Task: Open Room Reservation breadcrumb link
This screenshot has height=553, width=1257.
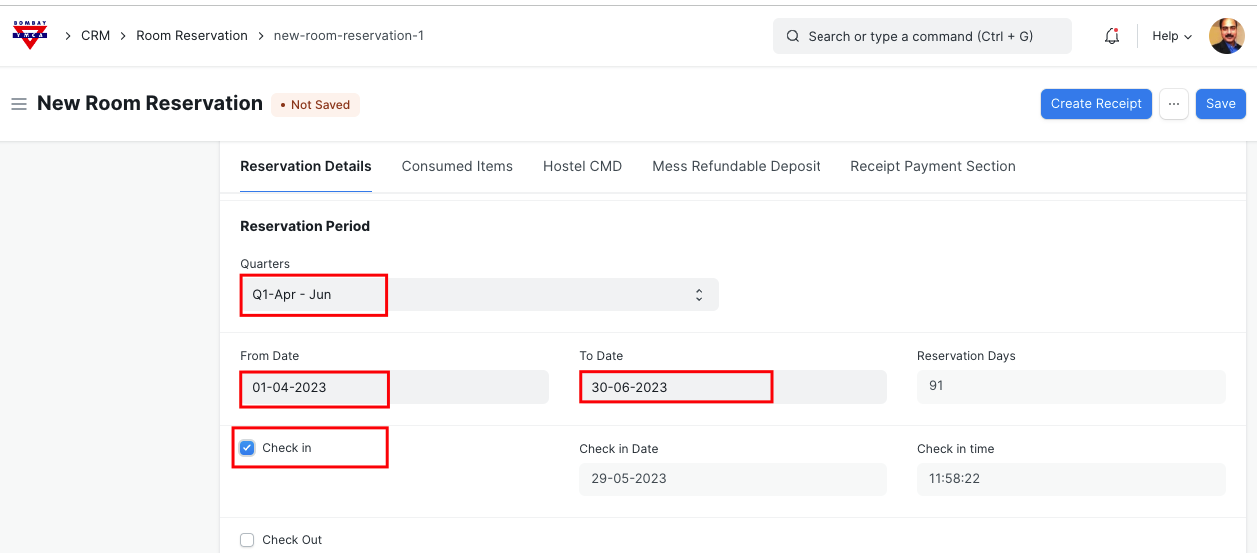Action: pyautogui.click(x=192, y=36)
